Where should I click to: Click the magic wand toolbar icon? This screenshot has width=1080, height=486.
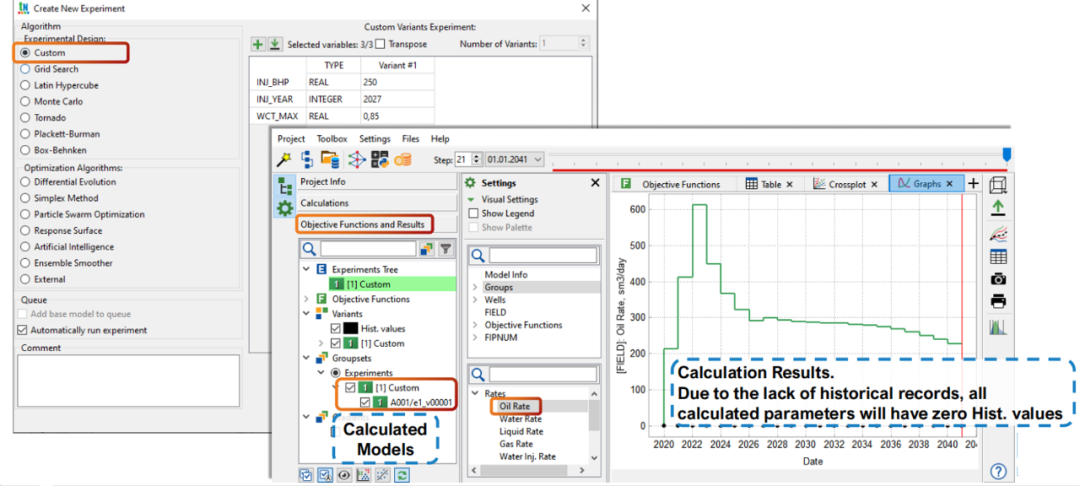[x=284, y=159]
